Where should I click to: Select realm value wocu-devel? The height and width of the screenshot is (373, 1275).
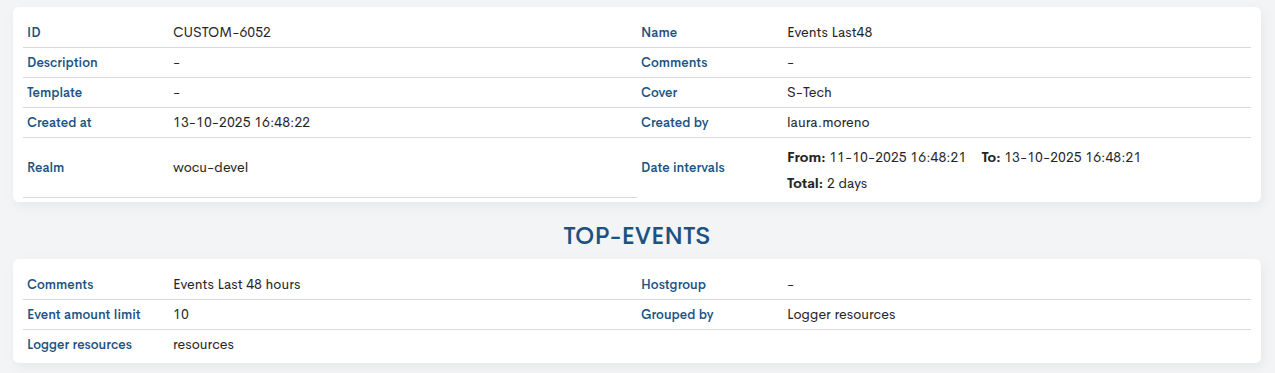(210, 167)
